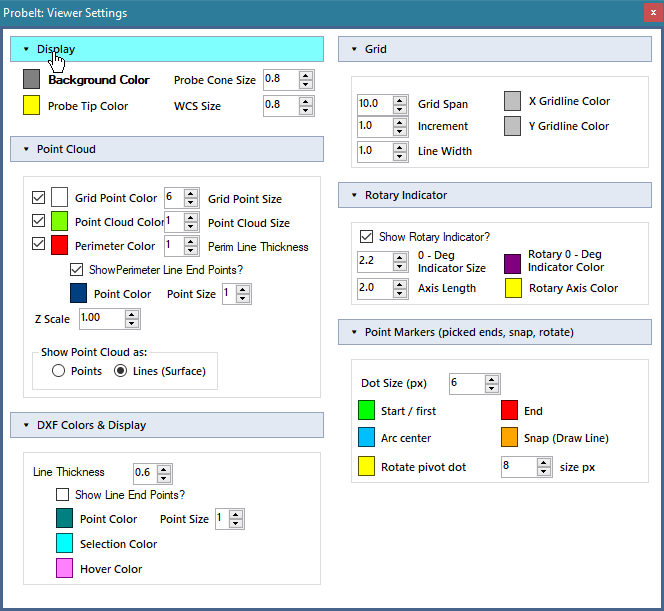Increase Grid Point Size value
This screenshot has width=664, height=611.
[x=191, y=194]
